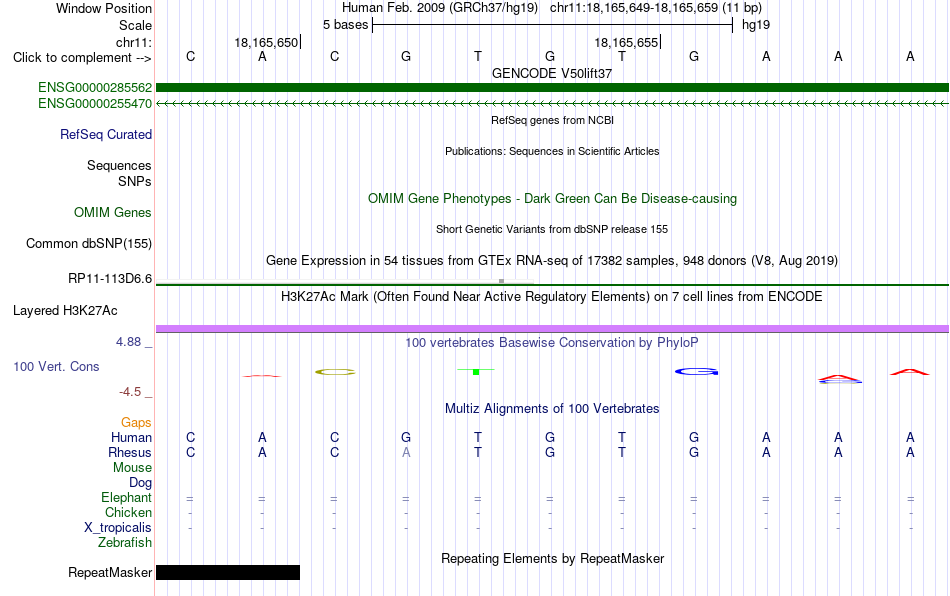This screenshot has height=596, width=950.
Task: Click the purple H3K27Ac signal bar
Action: [553, 329]
